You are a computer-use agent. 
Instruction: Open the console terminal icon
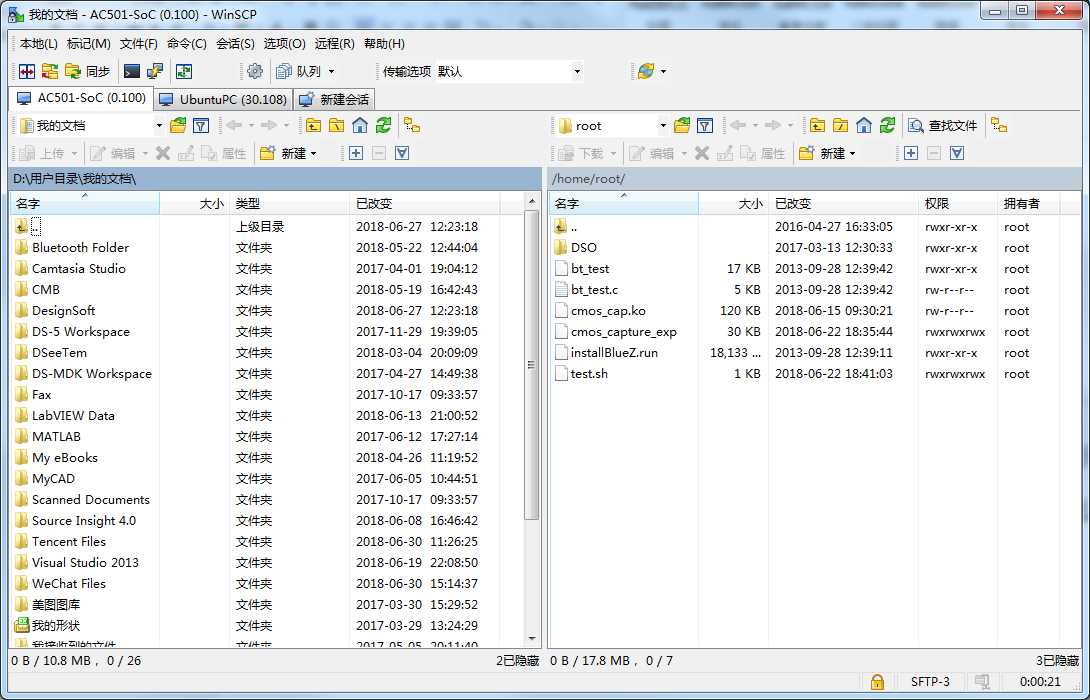(132, 71)
